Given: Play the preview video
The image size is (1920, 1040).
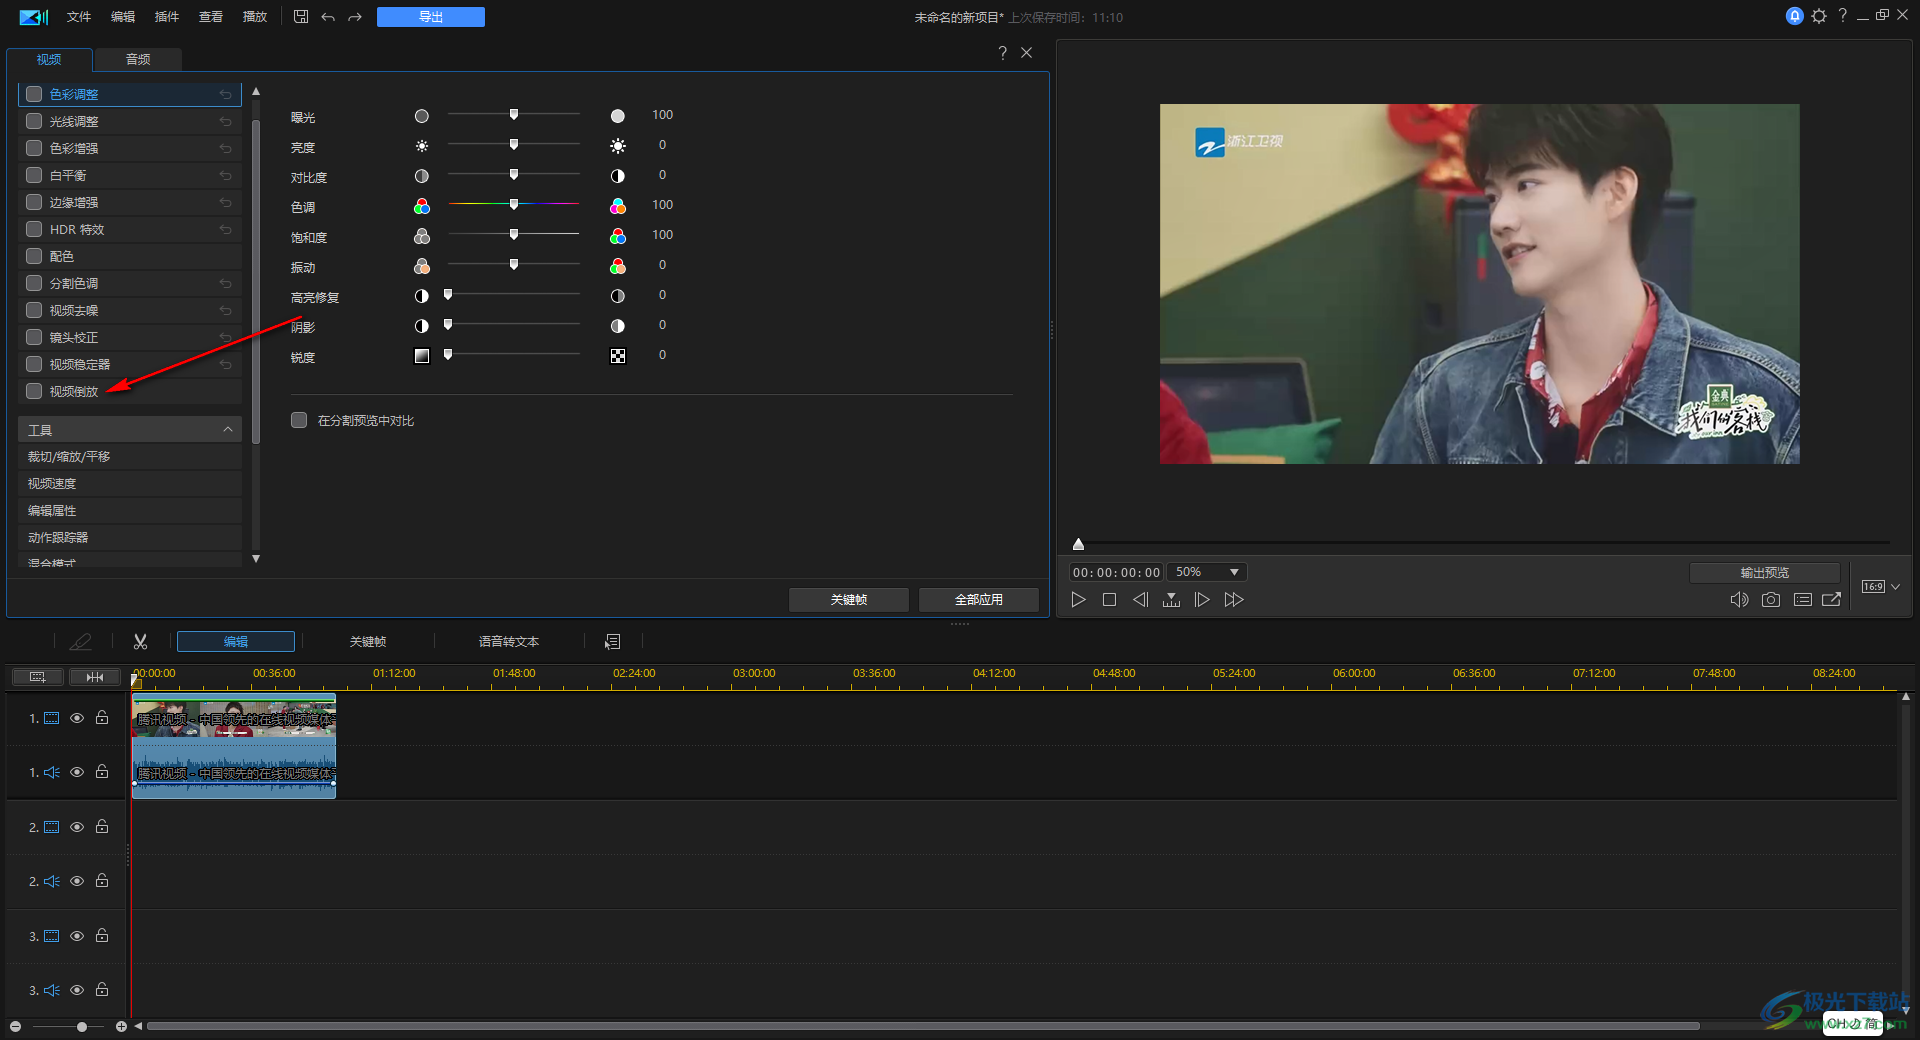Looking at the screenshot, I should (1078, 600).
